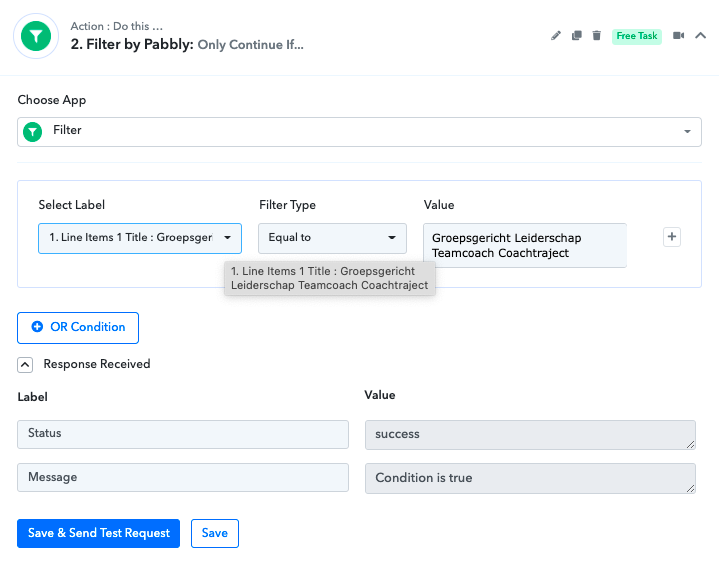Click the Message label field
This screenshot has height=570, width=719.
pos(183,477)
